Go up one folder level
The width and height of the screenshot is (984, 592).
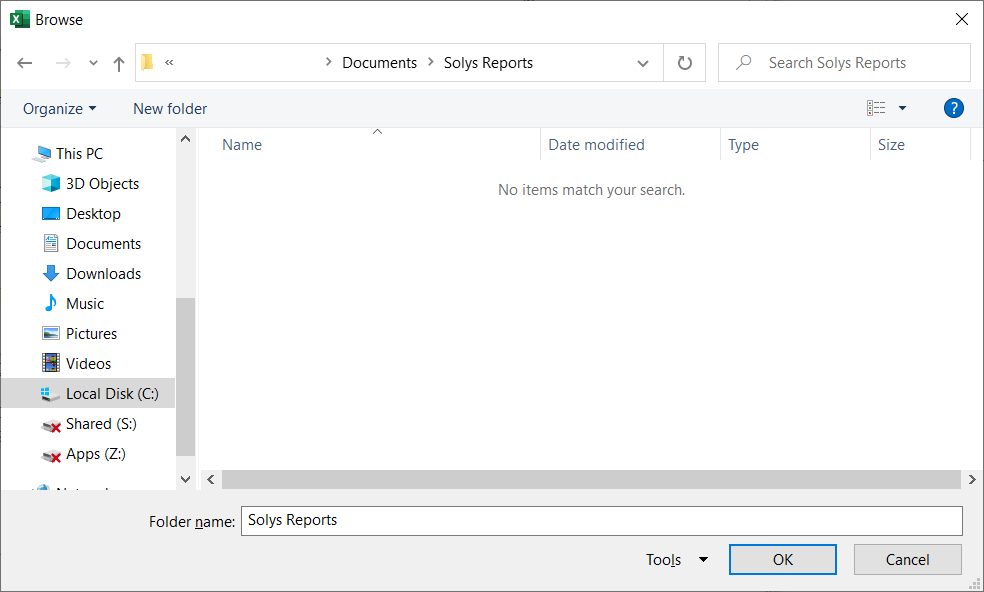click(119, 63)
